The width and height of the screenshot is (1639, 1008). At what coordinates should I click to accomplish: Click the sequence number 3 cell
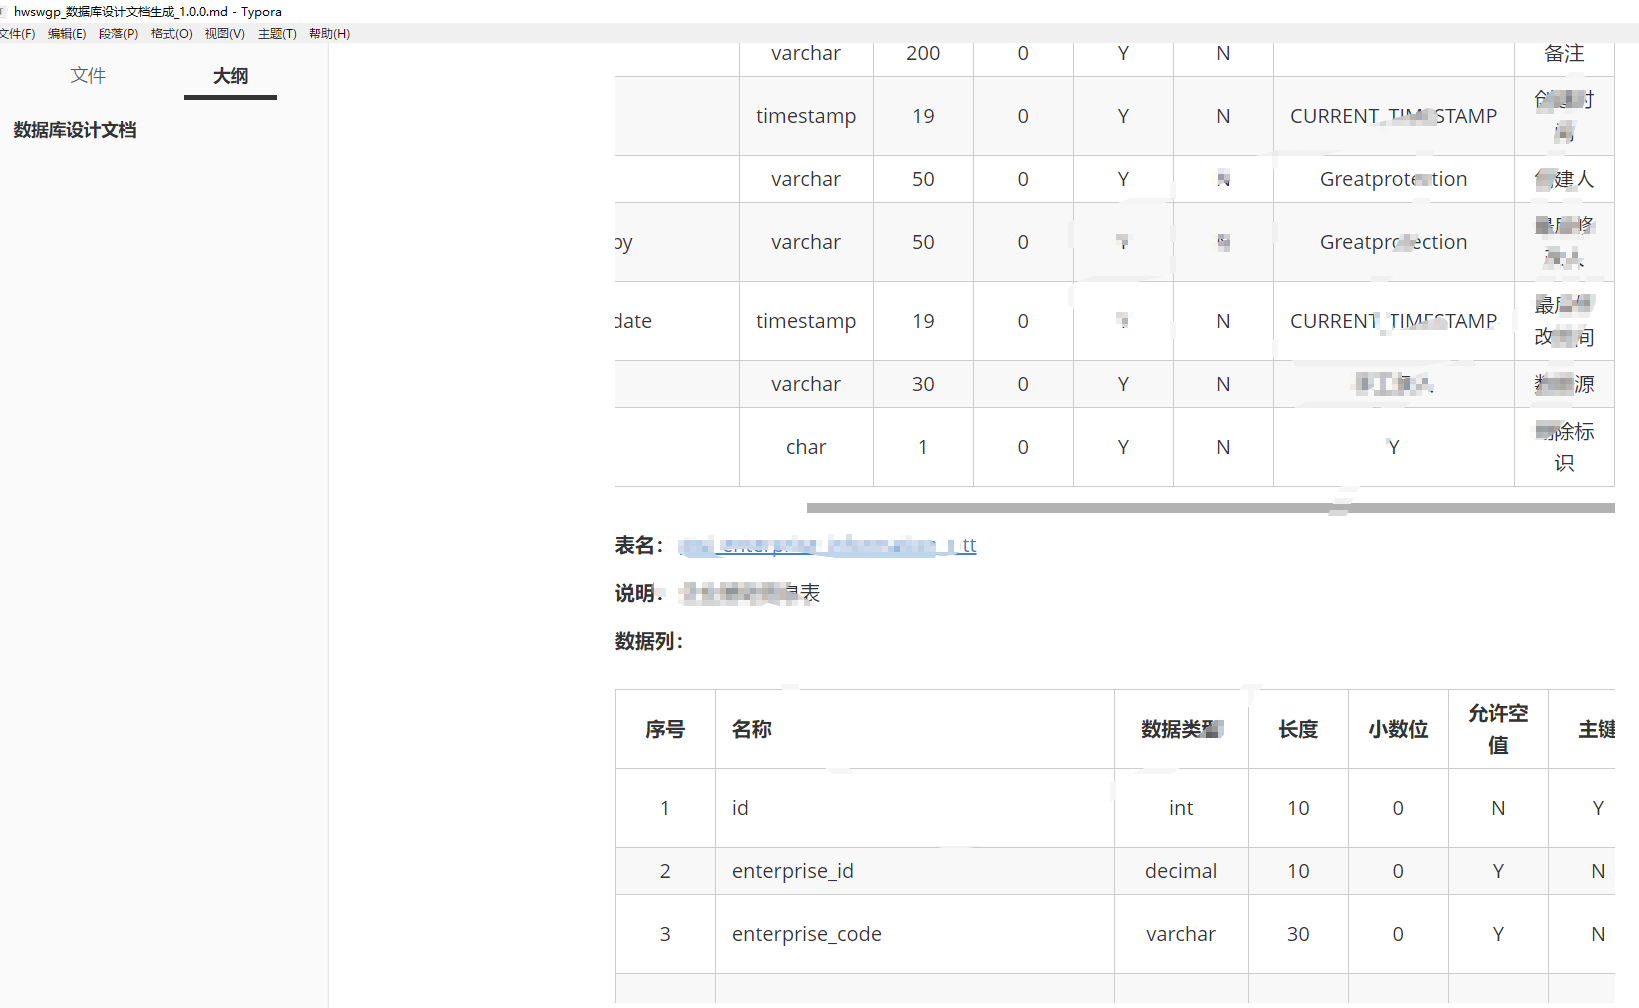coord(665,934)
